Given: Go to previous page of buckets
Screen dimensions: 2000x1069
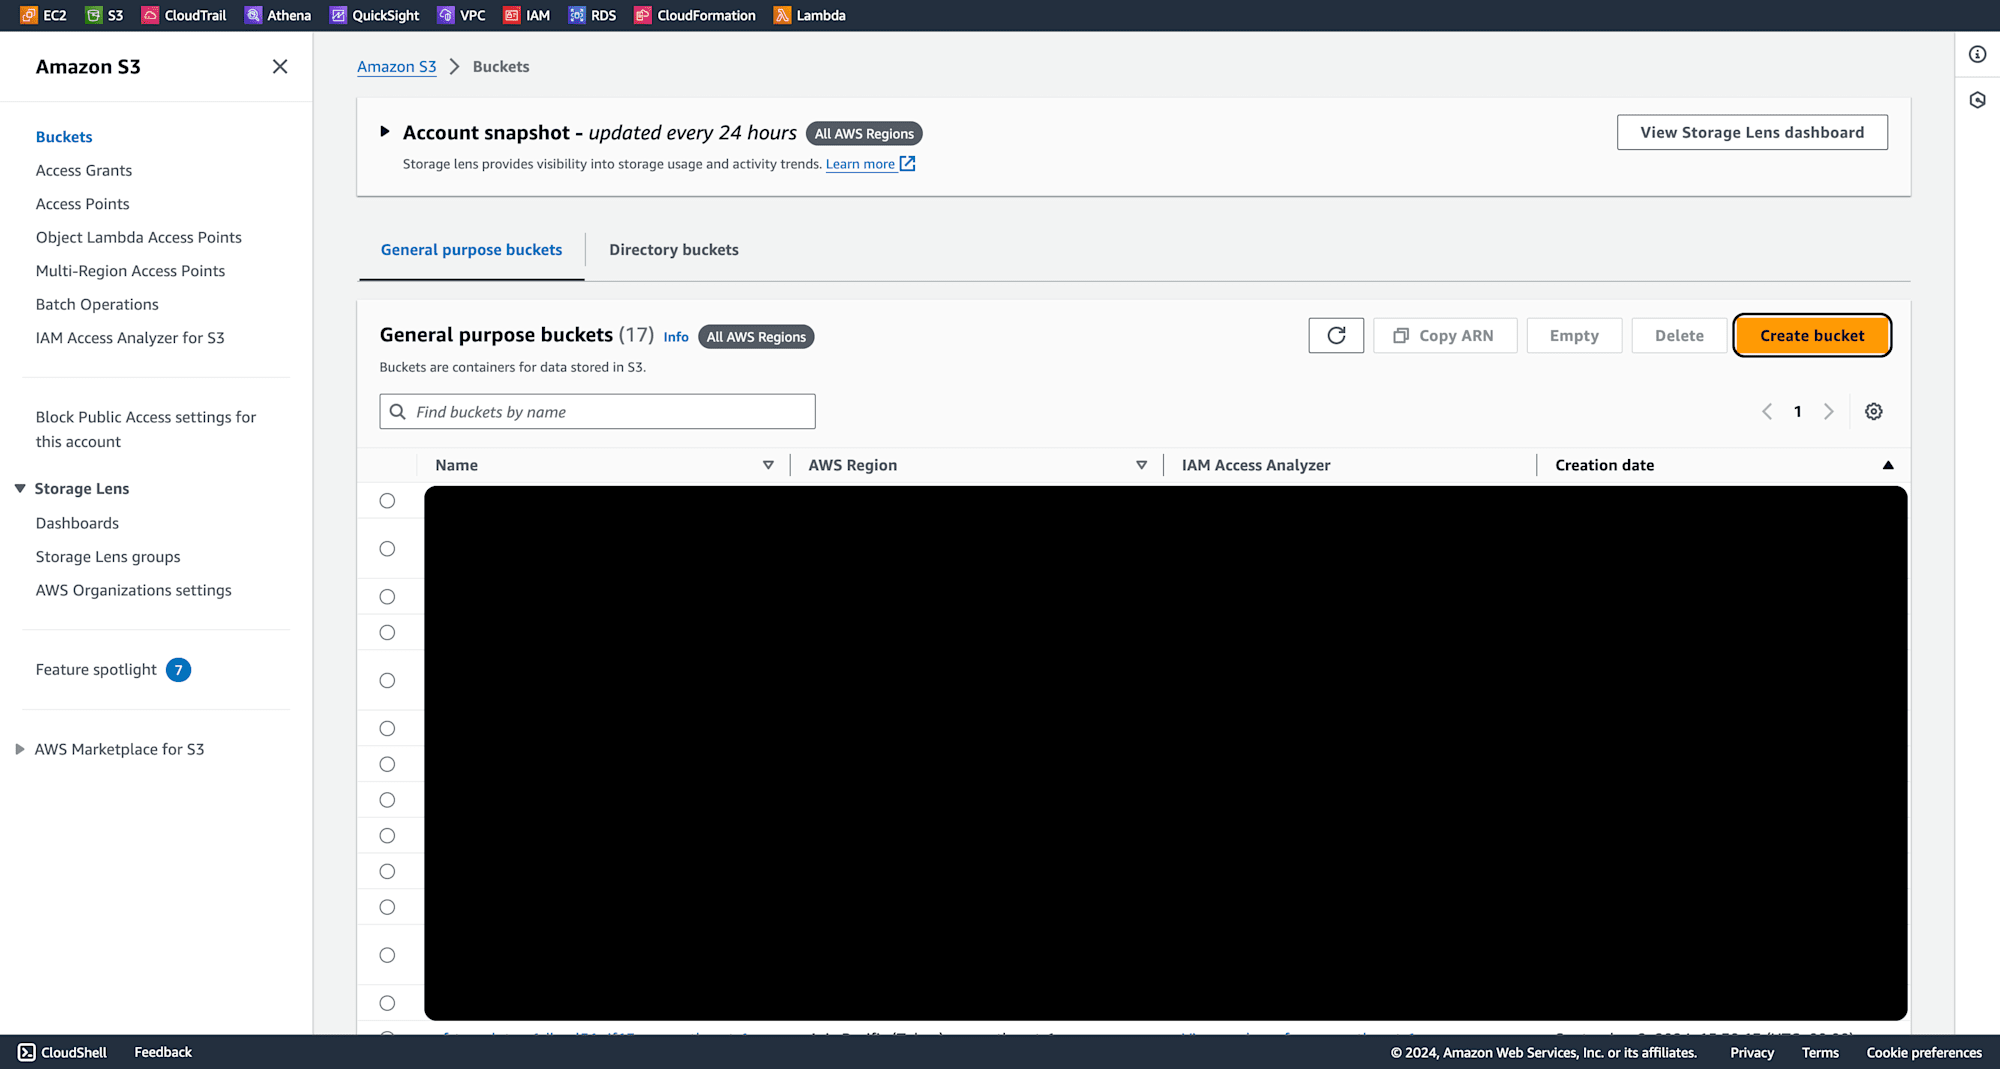Looking at the screenshot, I should (1767, 411).
